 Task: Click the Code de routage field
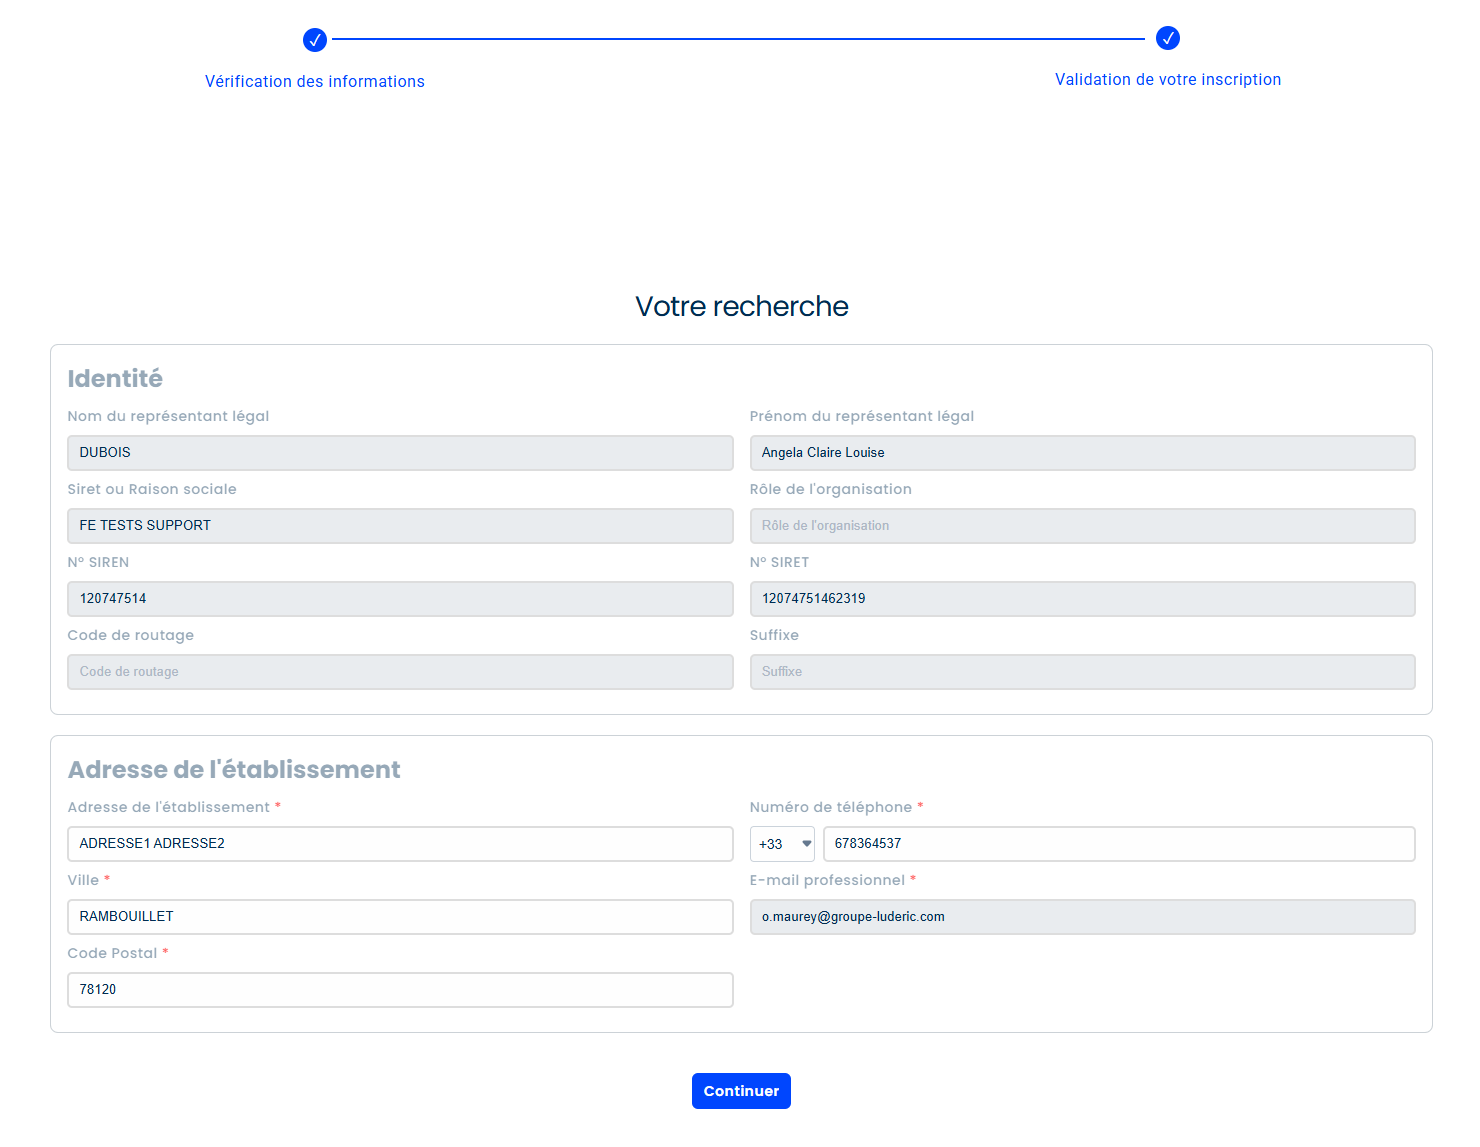coord(400,672)
